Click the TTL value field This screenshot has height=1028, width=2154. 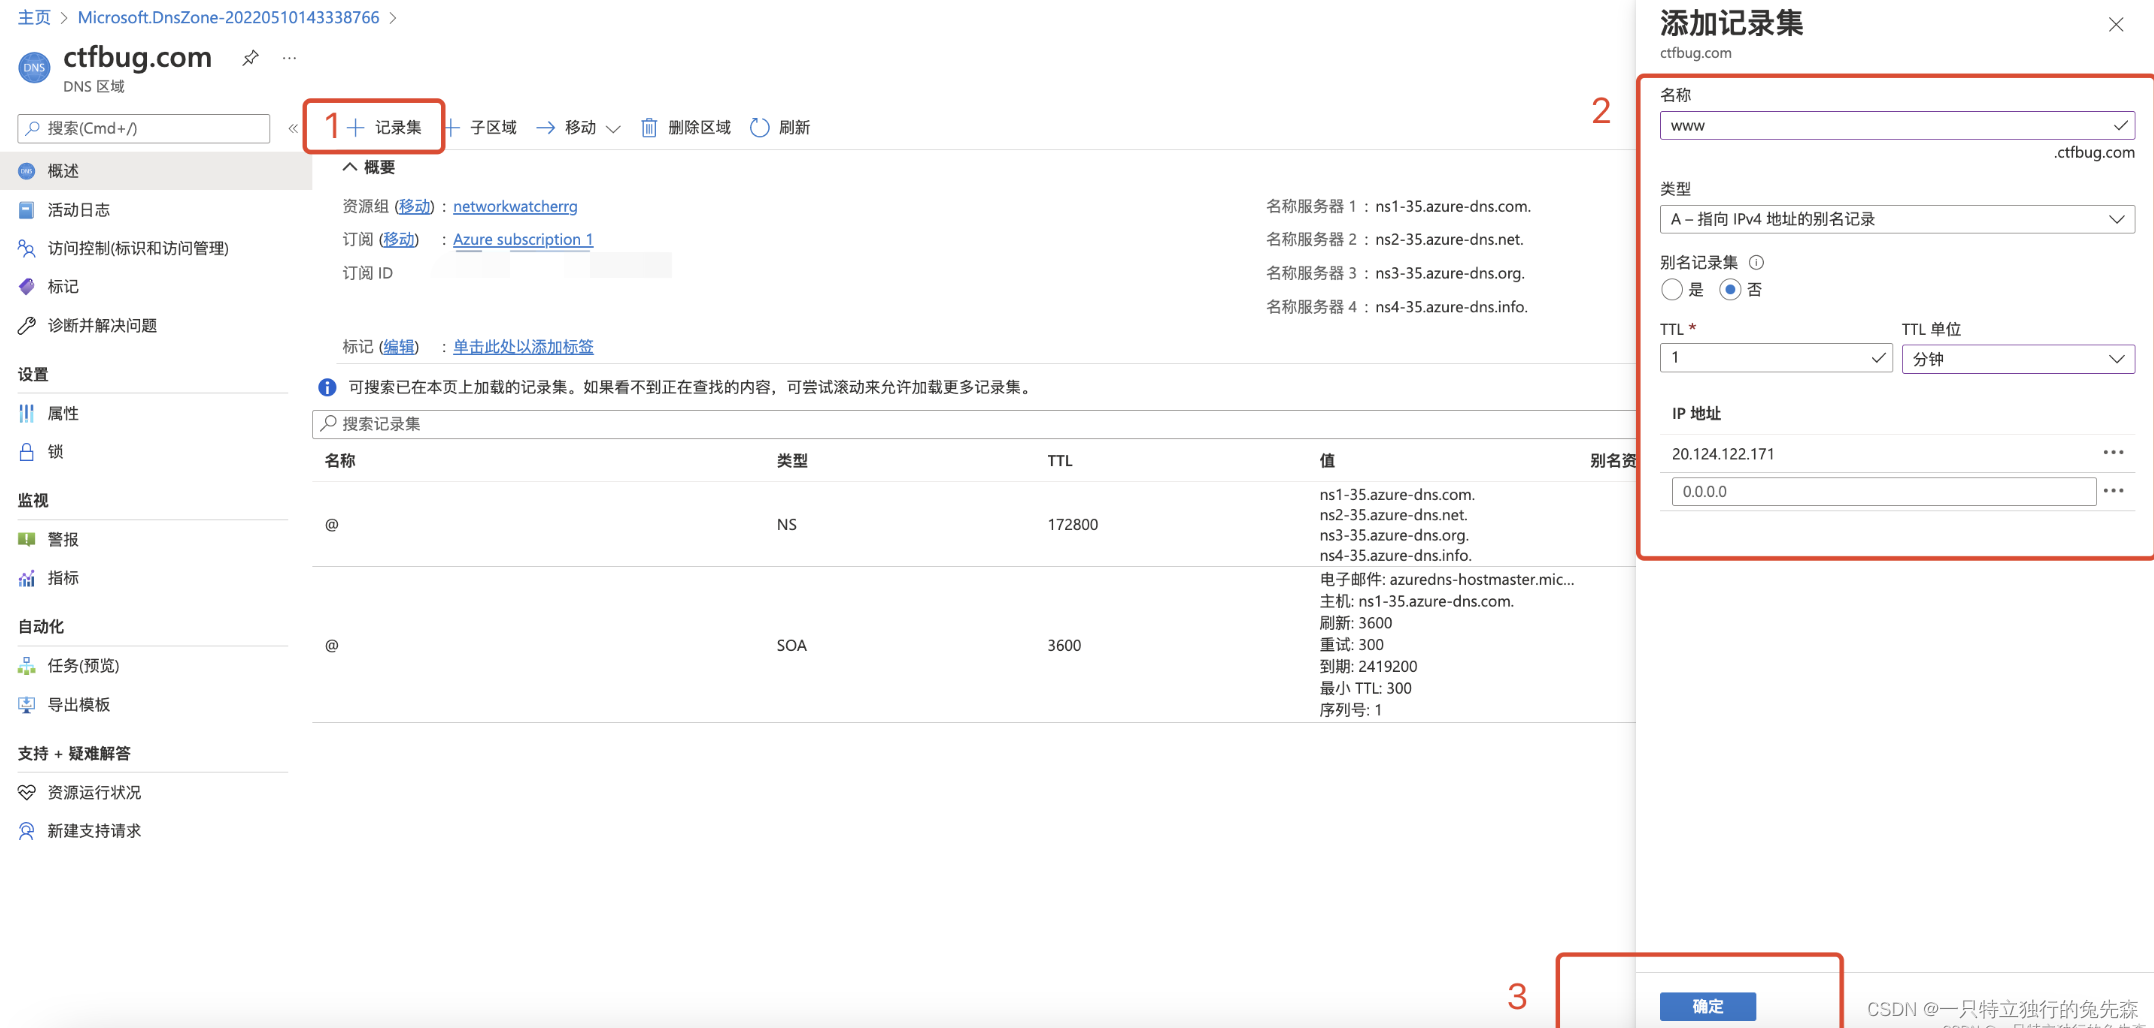point(1776,358)
